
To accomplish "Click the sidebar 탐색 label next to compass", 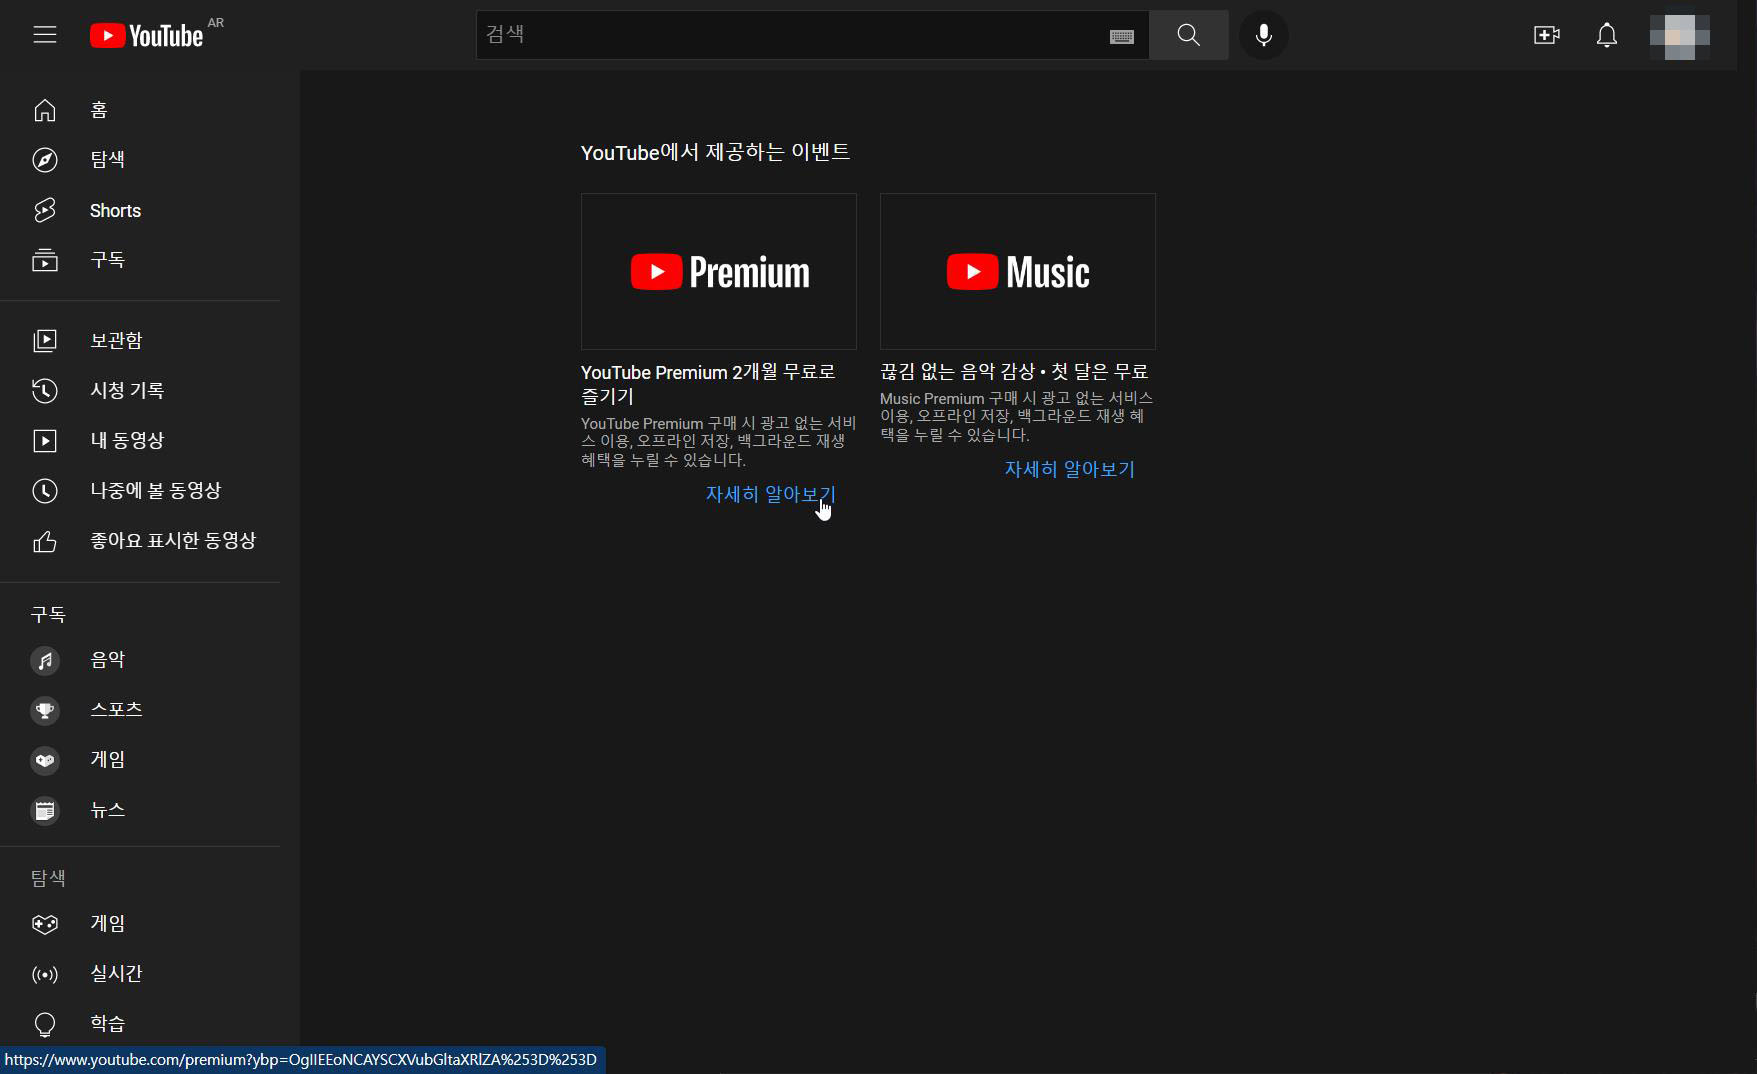I will click(107, 159).
